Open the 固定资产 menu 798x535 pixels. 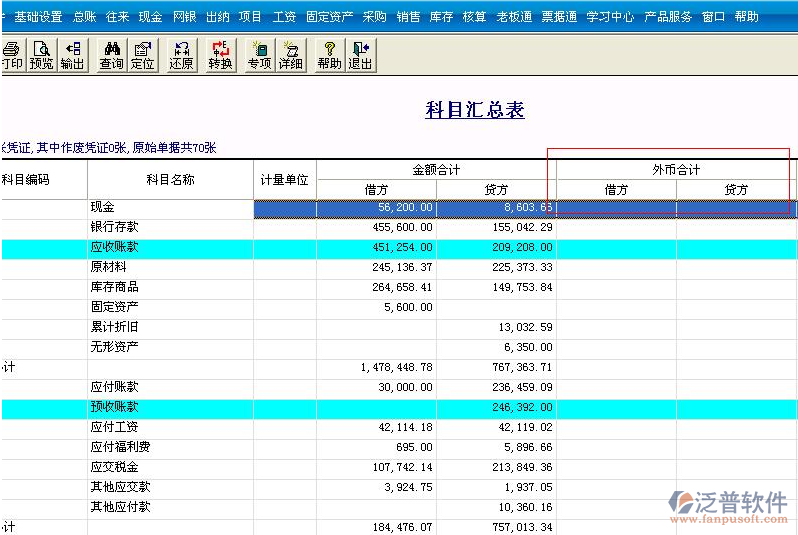coord(329,17)
